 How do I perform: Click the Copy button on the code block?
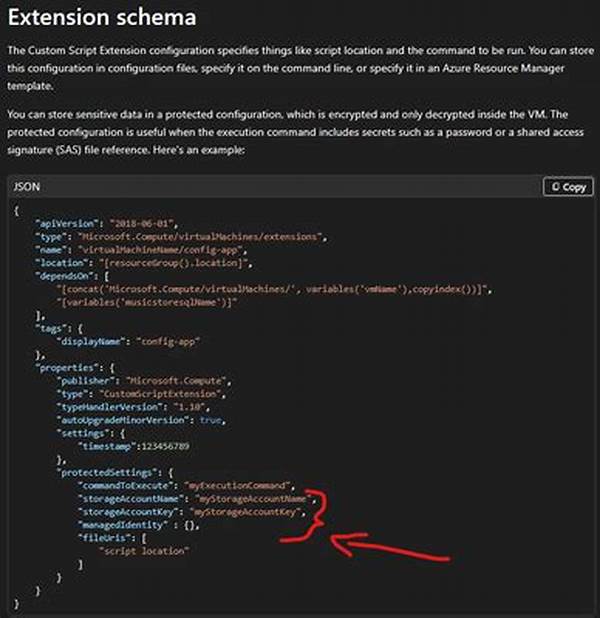click(x=567, y=187)
